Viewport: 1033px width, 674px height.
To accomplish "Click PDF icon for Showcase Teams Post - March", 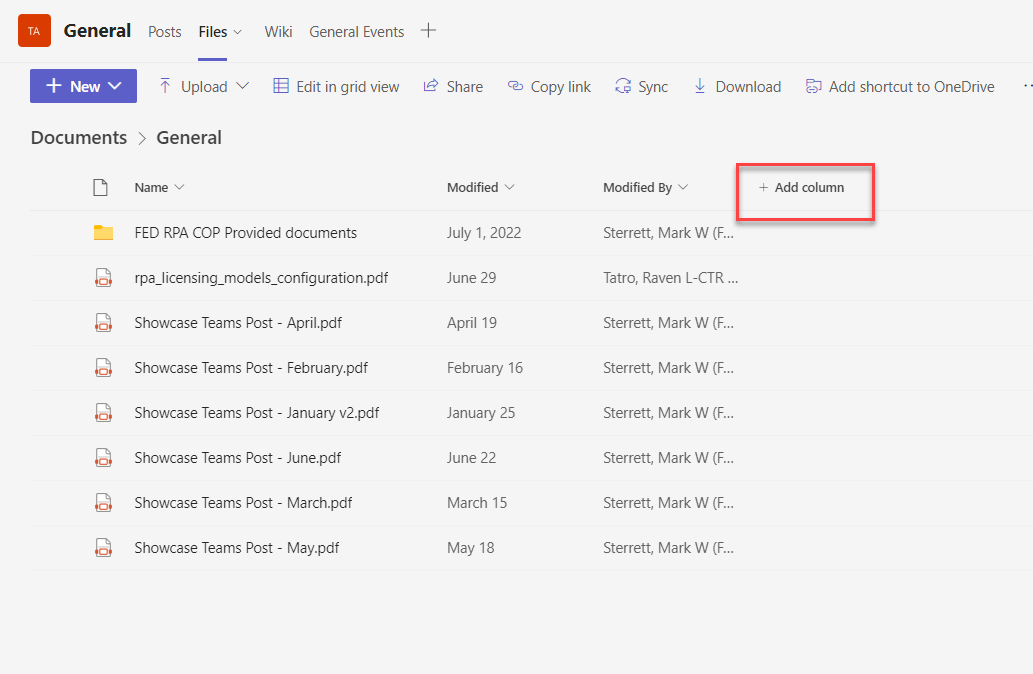I will pos(103,503).
